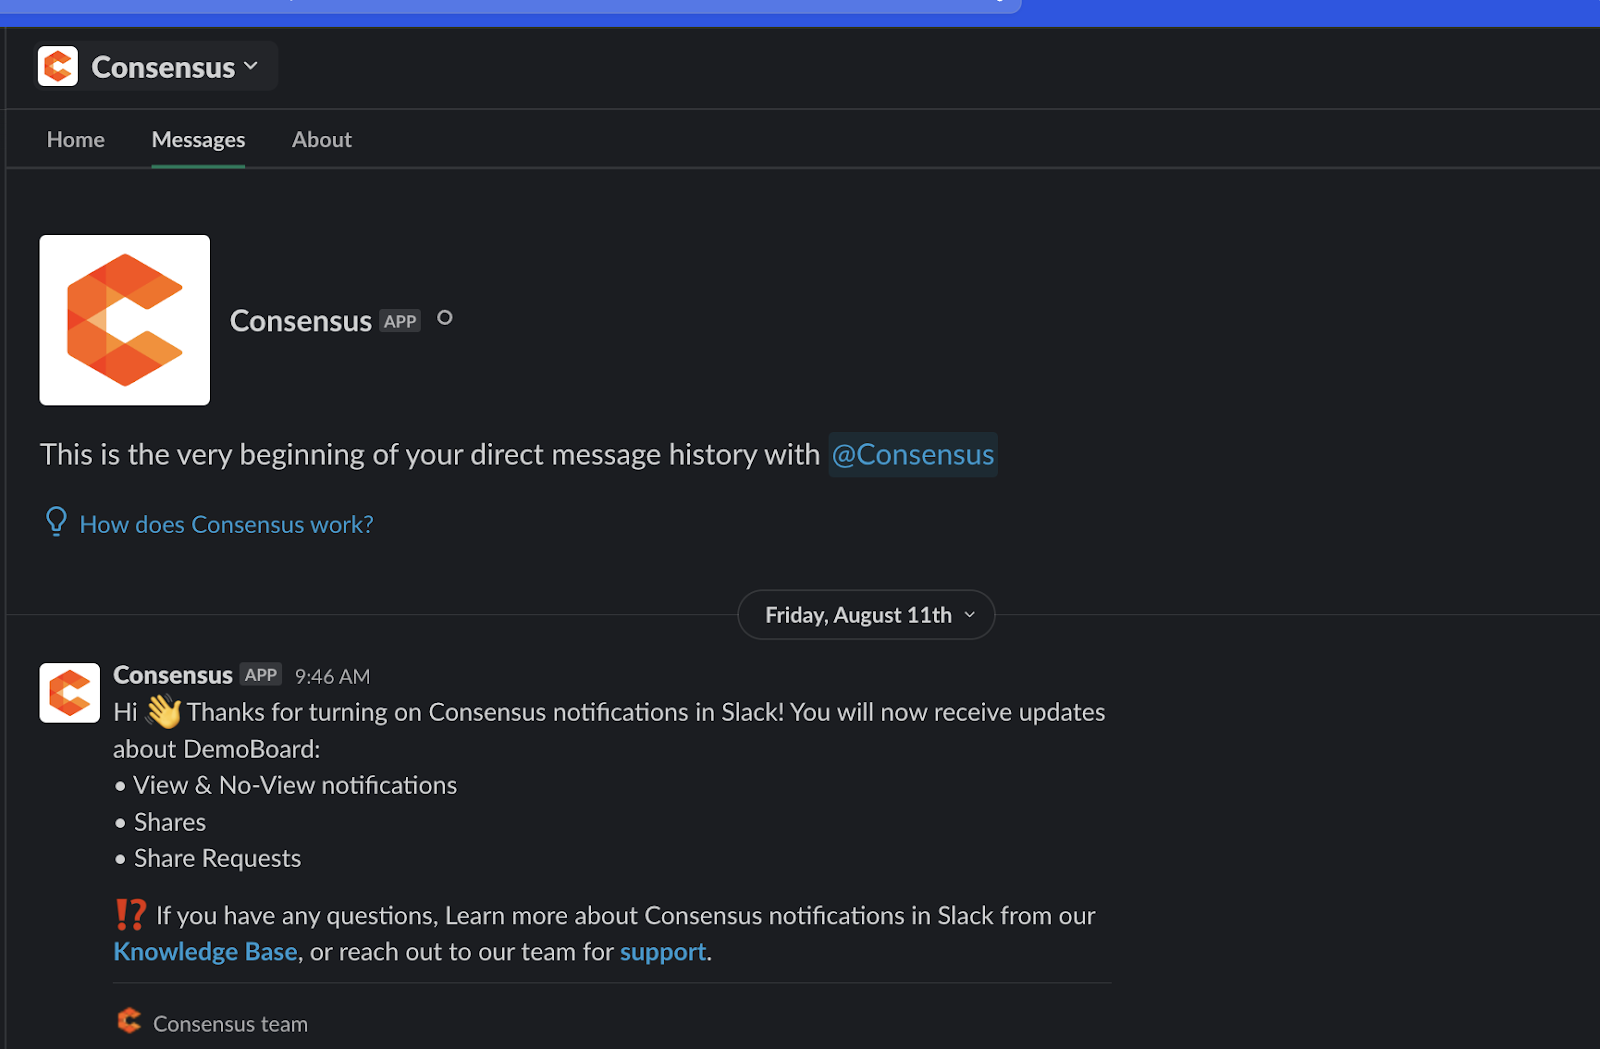This screenshot has width=1600, height=1049.
Task: Click the waving hand emoji in the message
Action: [x=163, y=712]
